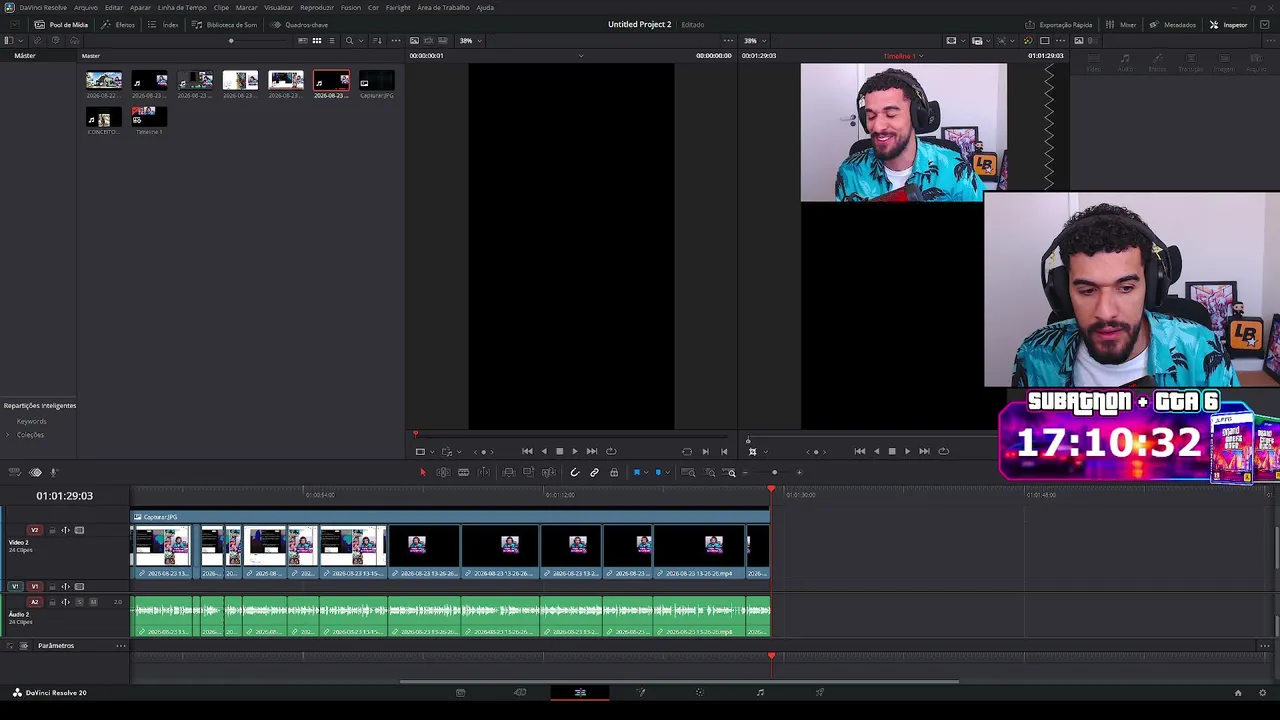
Task: Switch to the Cut page icon
Action: (x=520, y=692)
